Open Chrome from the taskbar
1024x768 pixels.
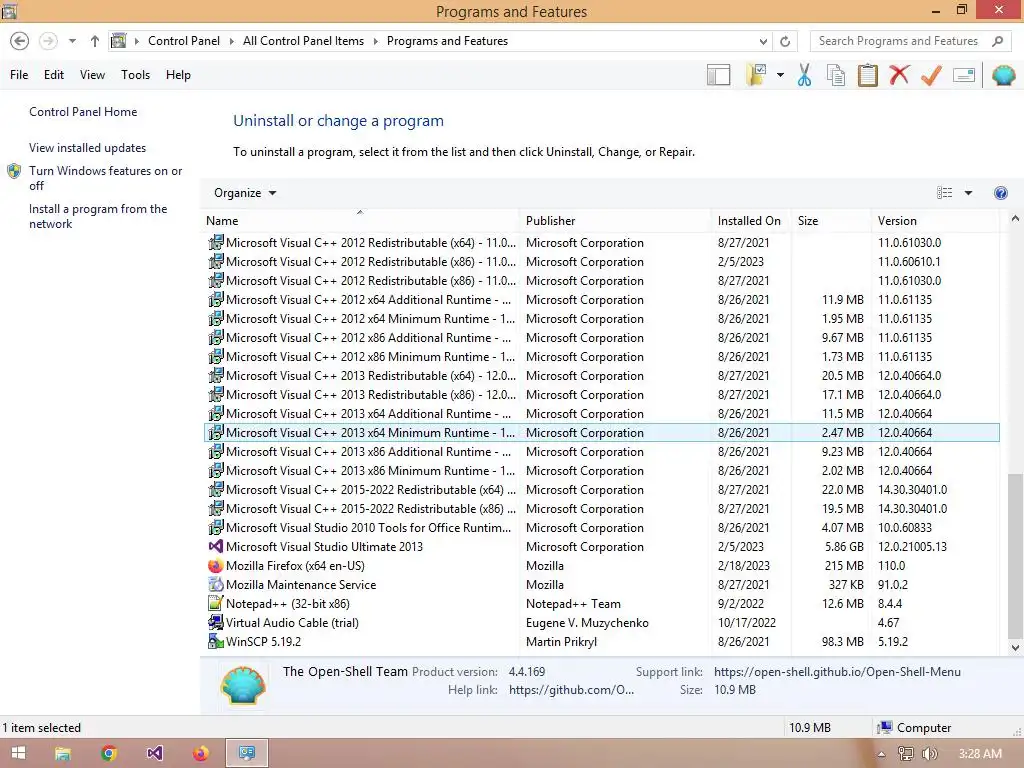(x=109, y=753)
